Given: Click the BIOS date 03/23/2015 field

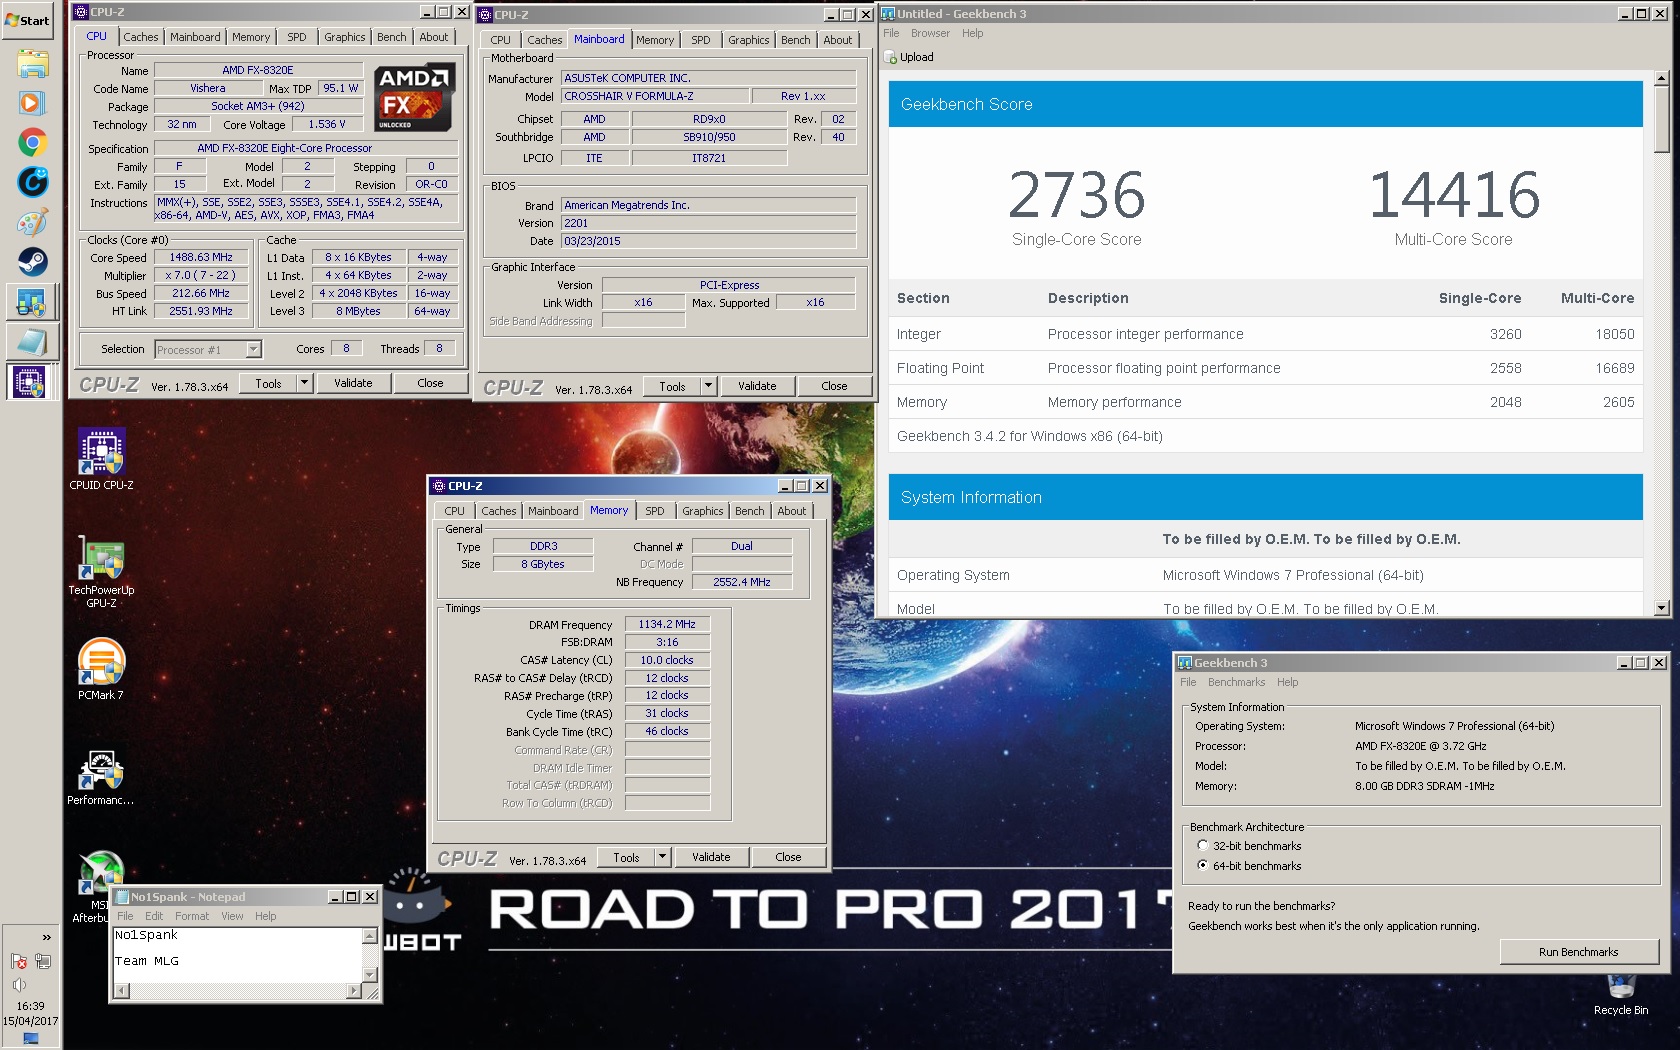Looking at the screenshot, I should [708, 241].
